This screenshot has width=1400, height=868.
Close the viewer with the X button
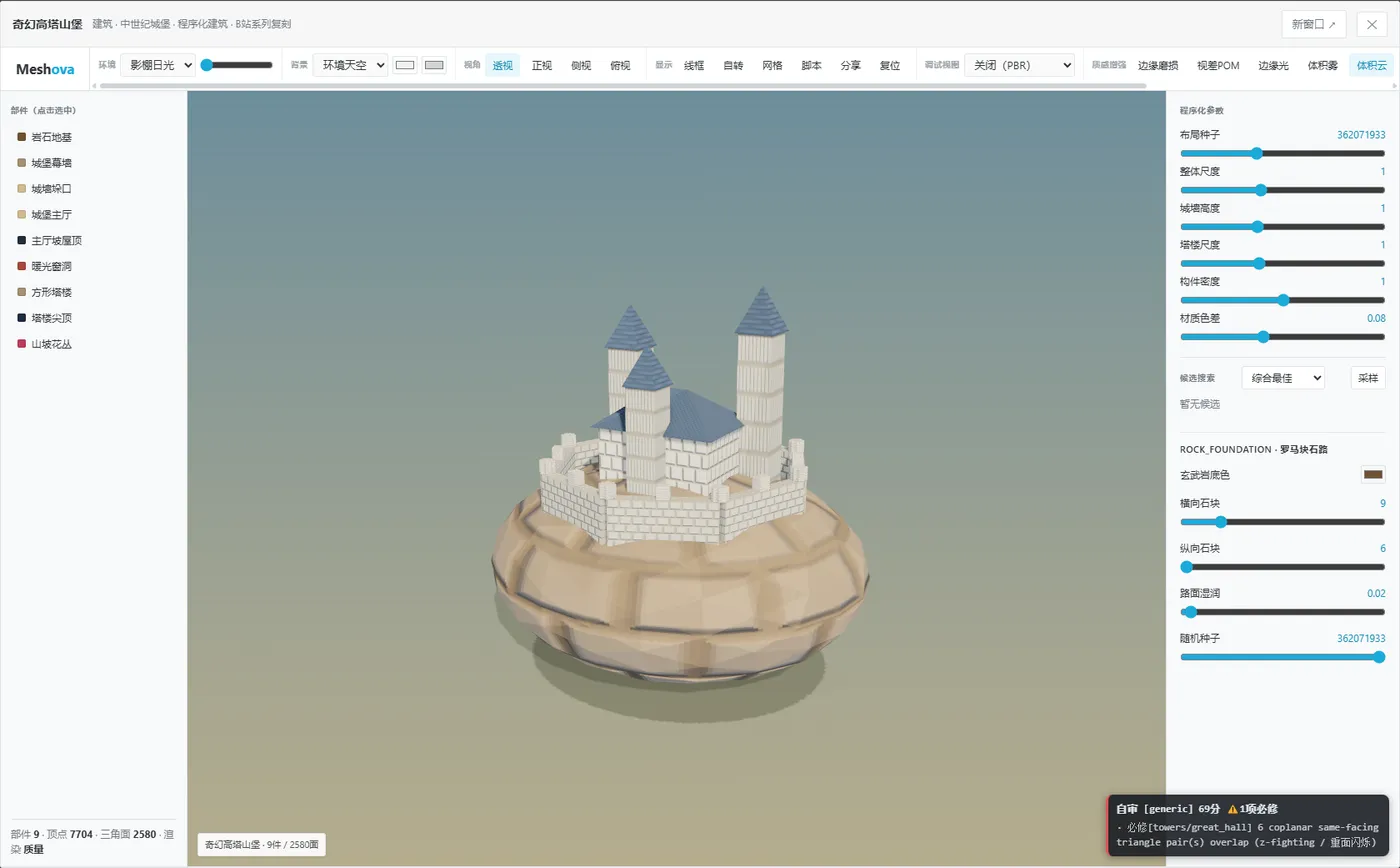point(1372,24)
